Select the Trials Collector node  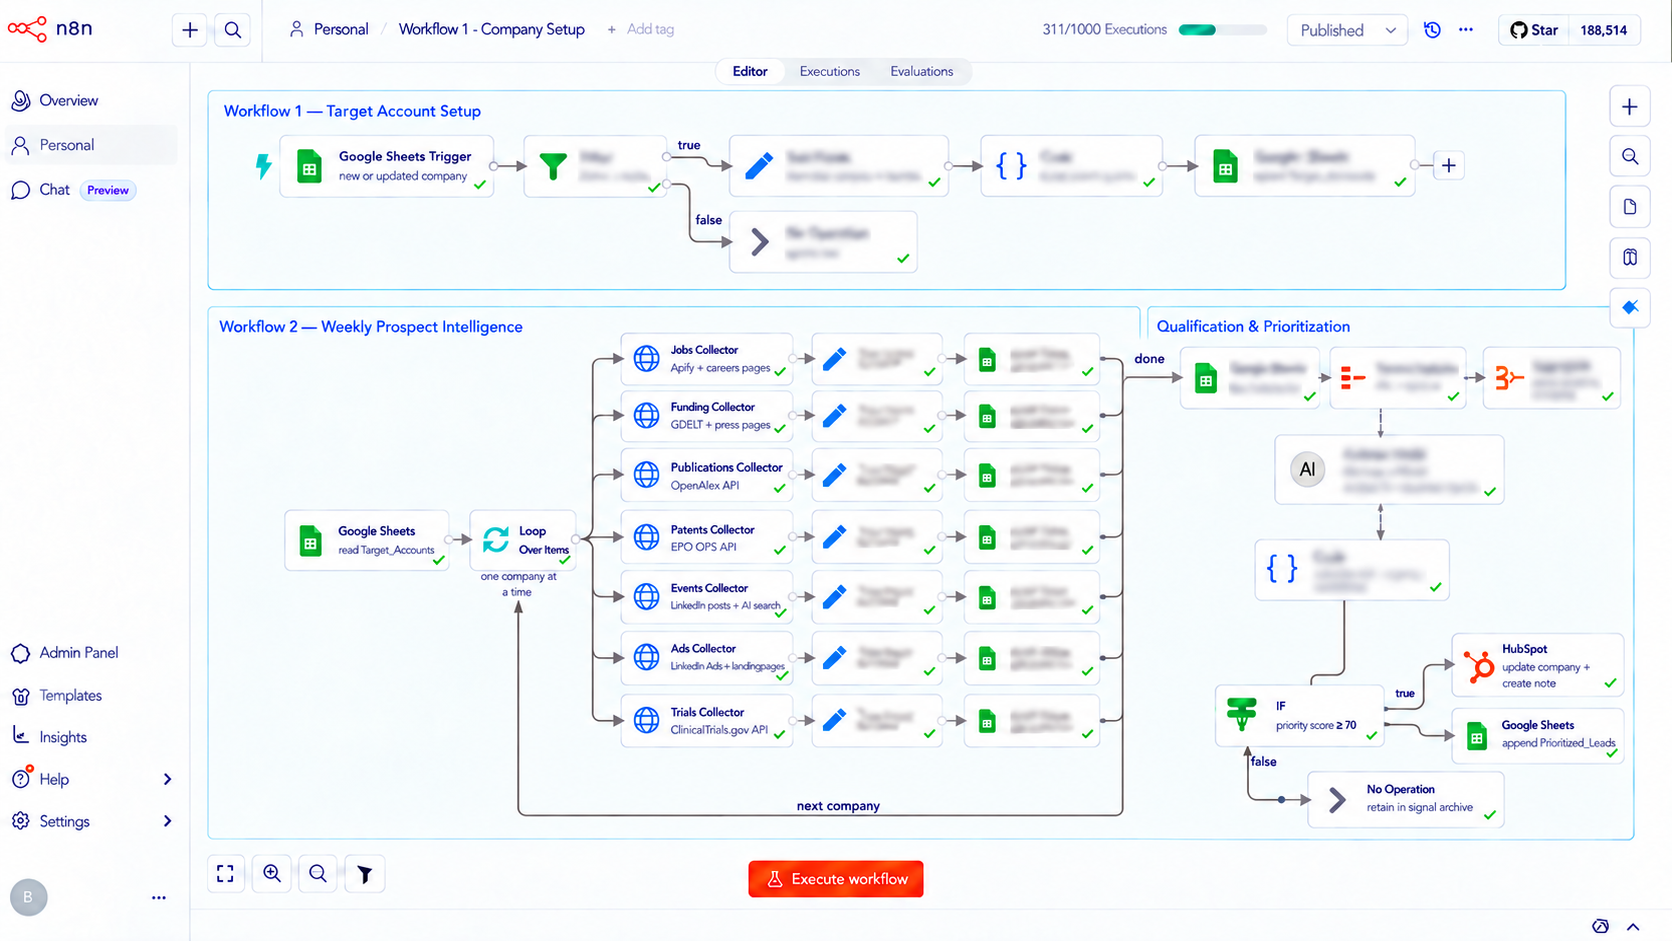coord(707,721)
